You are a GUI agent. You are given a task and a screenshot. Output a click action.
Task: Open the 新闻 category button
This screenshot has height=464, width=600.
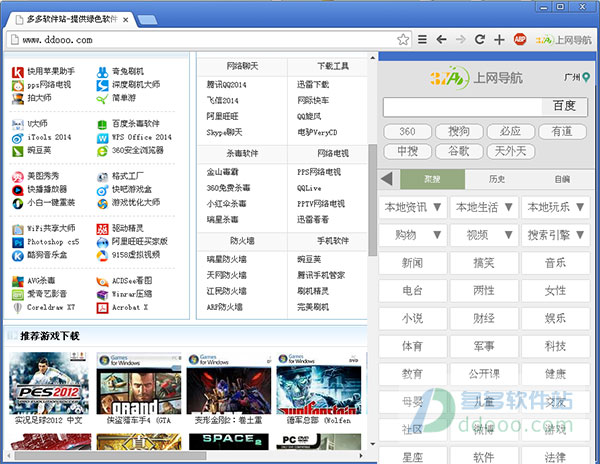tap(412, 263)
